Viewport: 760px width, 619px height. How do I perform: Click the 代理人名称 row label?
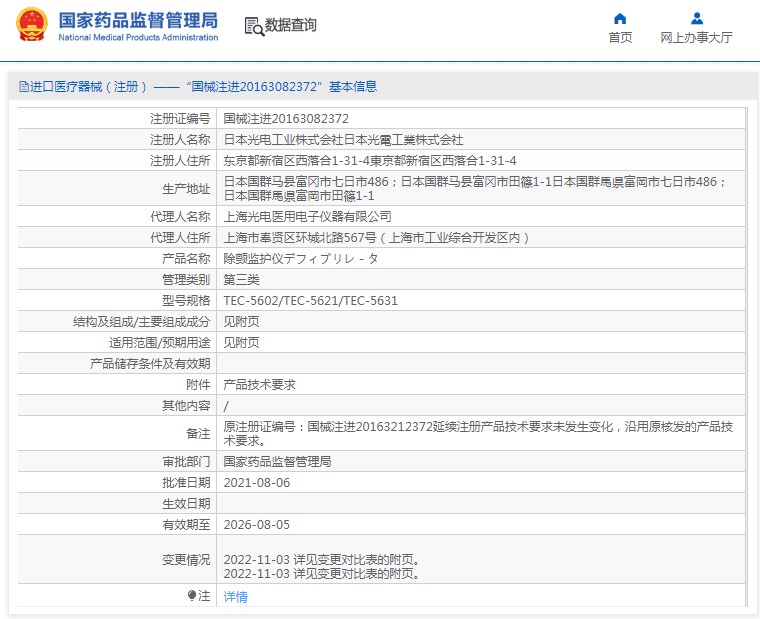coord(180,217)
